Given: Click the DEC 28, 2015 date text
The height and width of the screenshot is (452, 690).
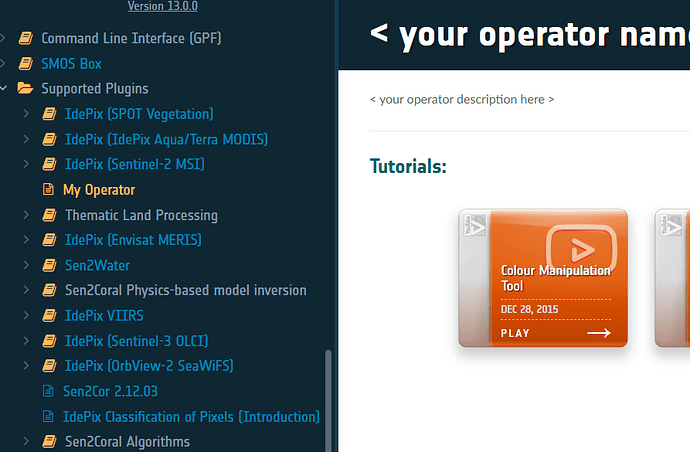Looking at the screenshot, I should [x=529, y=309].
